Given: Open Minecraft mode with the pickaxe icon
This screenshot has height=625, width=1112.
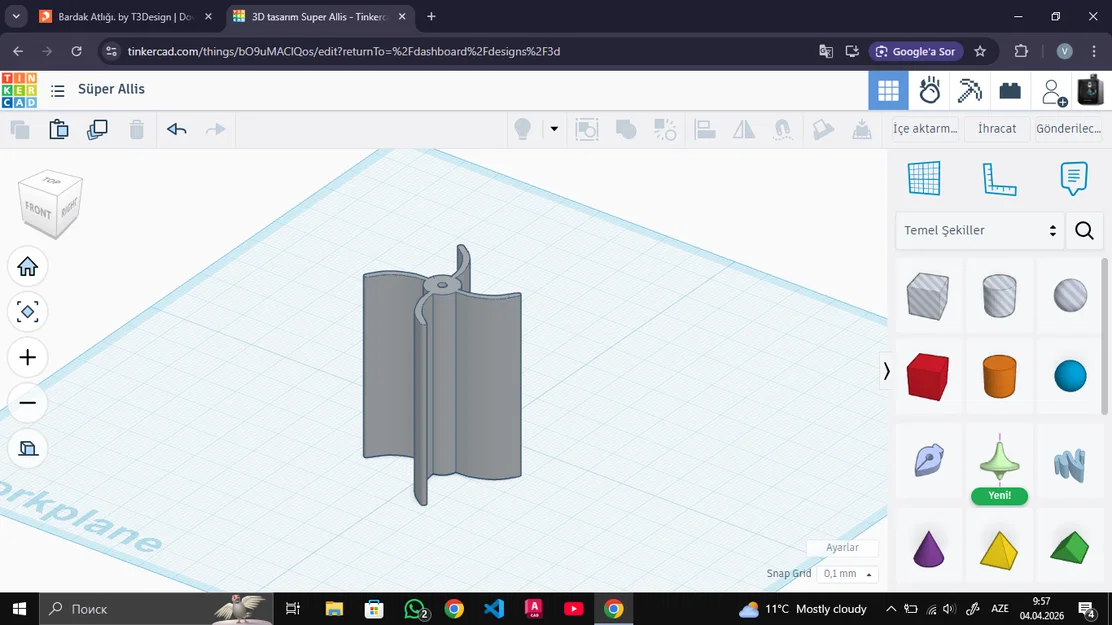Looking at the screenshot, I should click(968, 90).
